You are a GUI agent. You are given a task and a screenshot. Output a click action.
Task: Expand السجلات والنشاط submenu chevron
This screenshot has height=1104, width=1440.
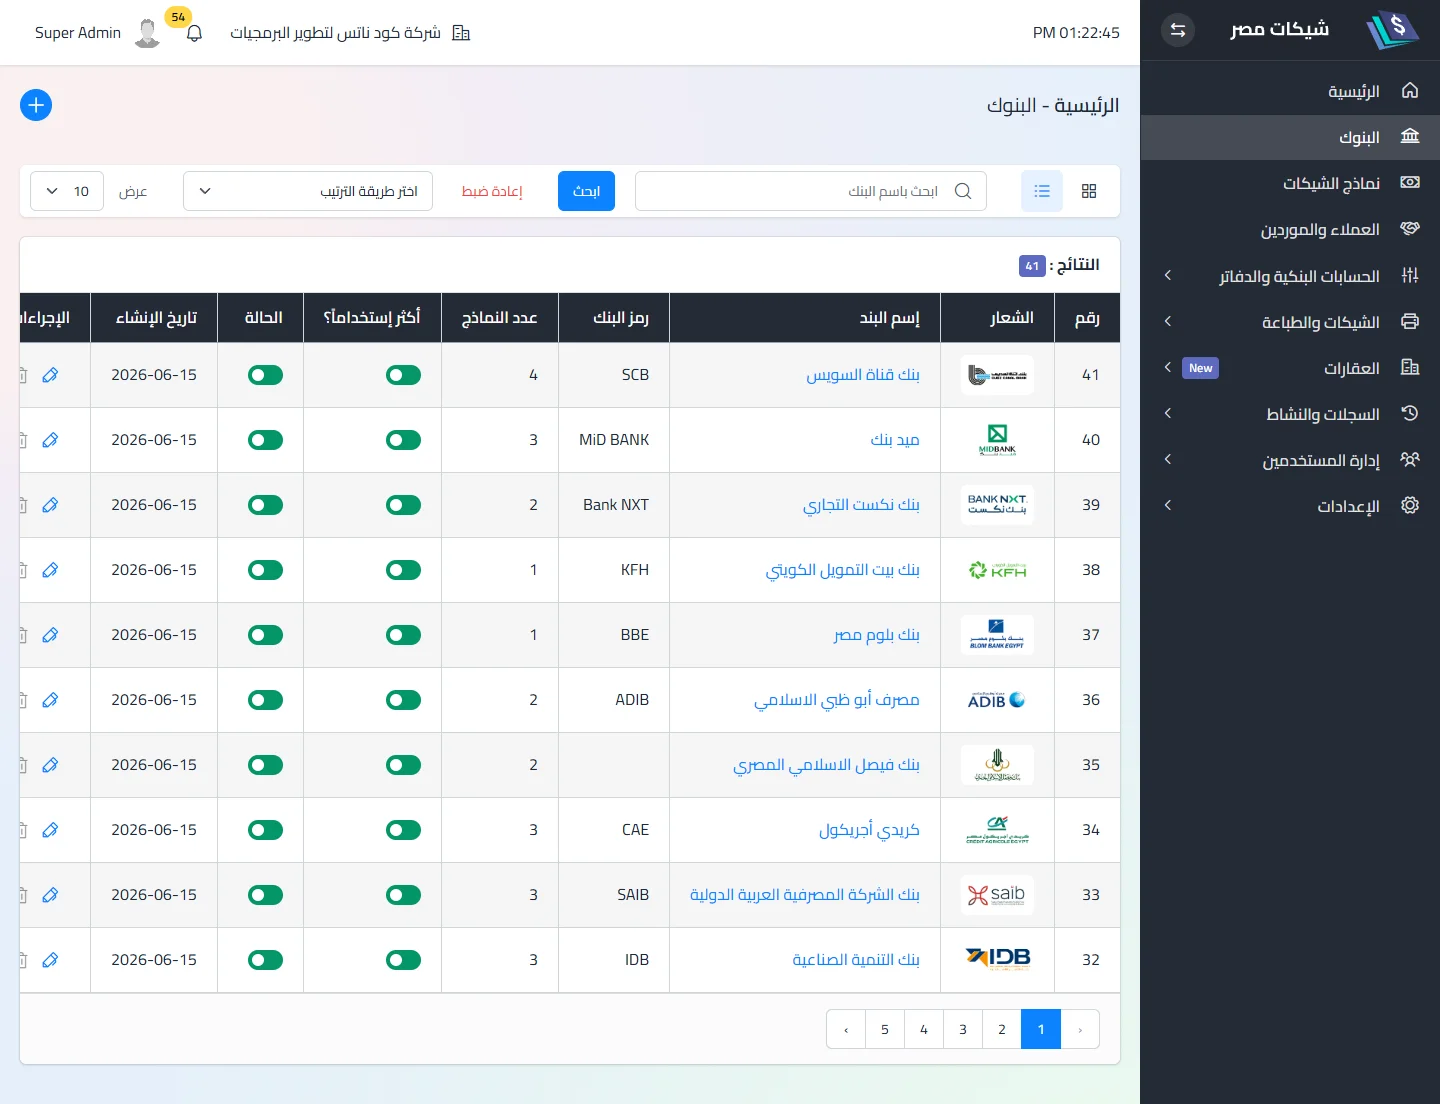[x=1167, y=413]
